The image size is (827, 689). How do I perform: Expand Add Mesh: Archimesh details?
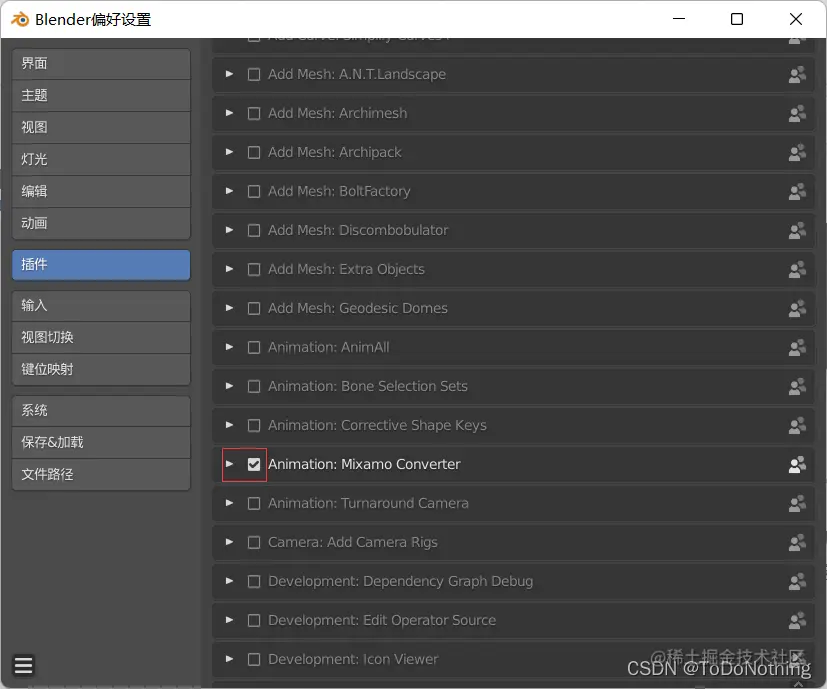coord(229,113)
